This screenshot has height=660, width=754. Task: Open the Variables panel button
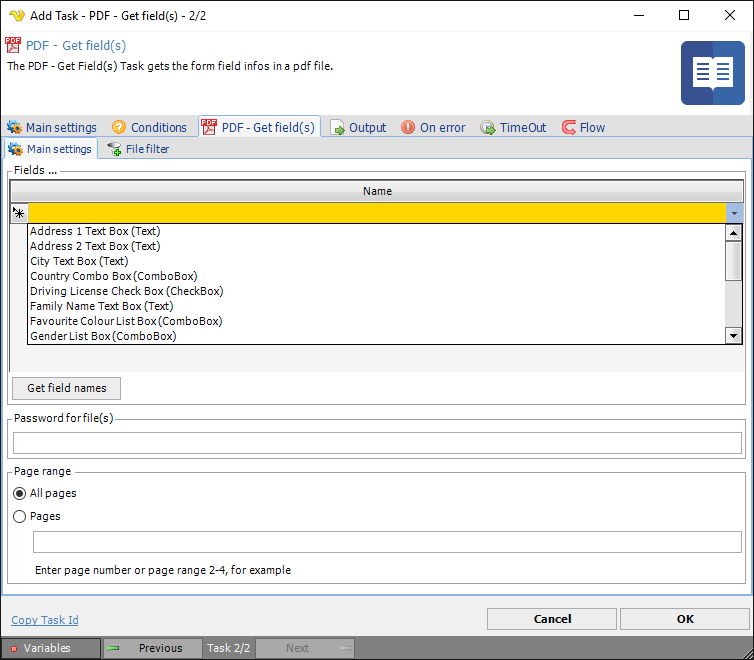51,648
